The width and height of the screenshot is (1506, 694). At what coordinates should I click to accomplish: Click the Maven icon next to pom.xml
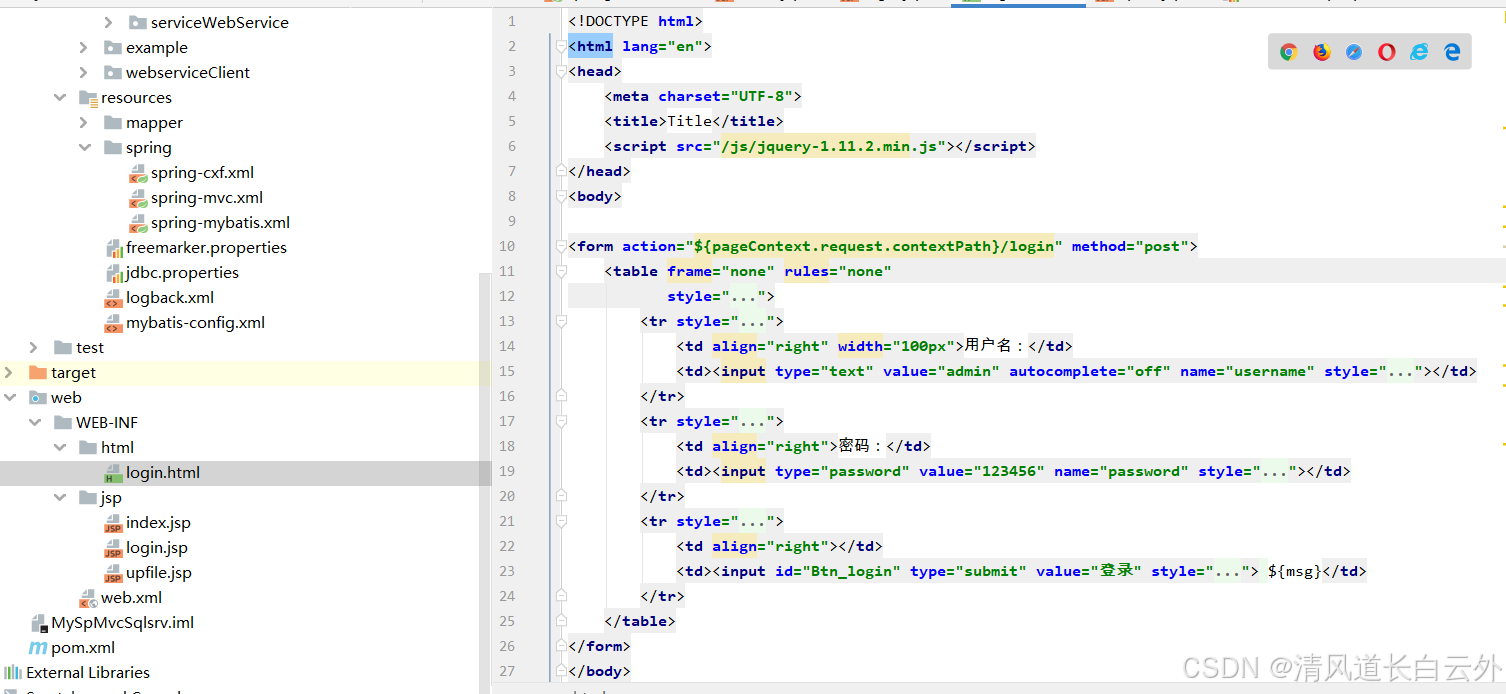click(37, 647)
